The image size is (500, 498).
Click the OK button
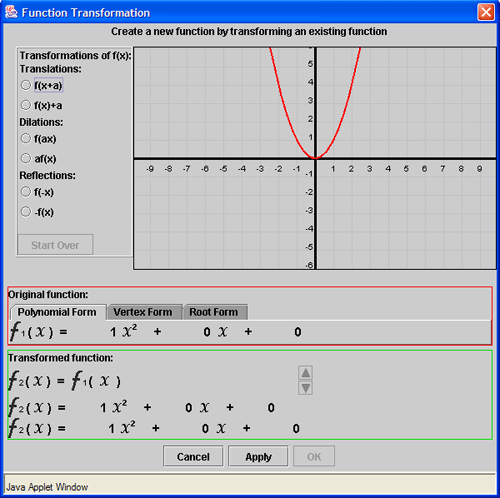tap(314, 457)
